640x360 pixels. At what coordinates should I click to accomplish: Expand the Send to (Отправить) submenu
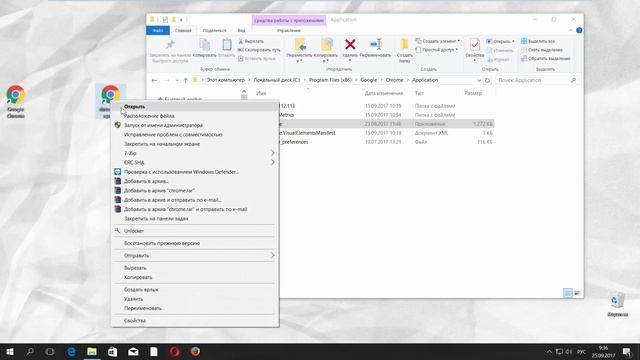(195, 256)
